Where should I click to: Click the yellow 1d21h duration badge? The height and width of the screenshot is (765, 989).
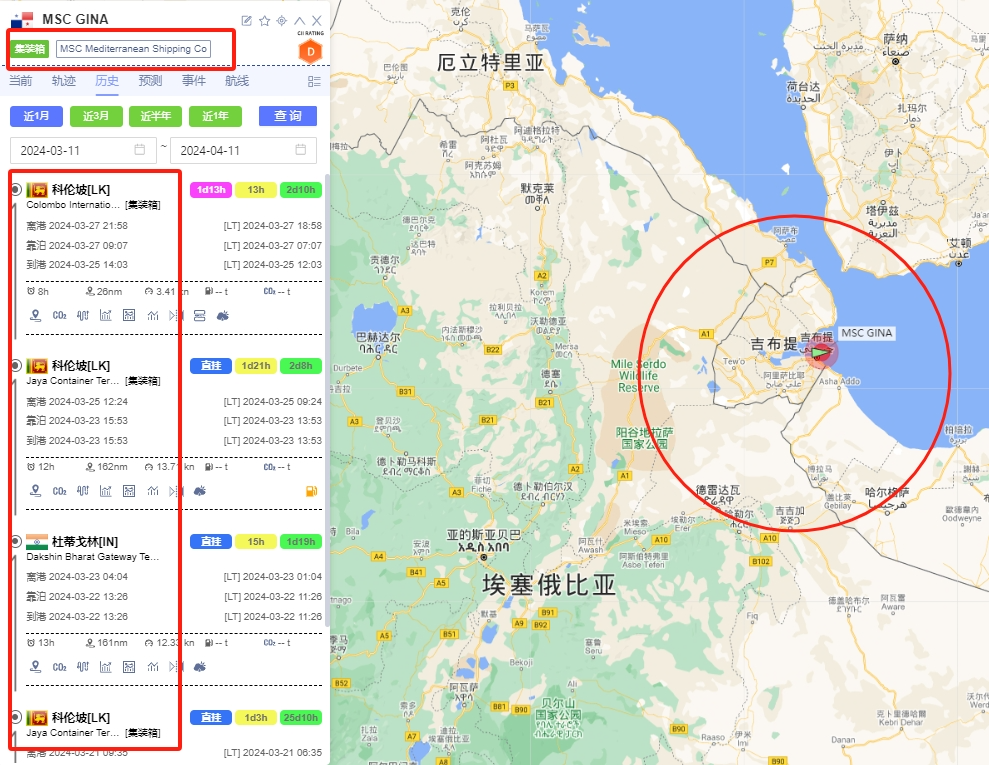point(256,366)
